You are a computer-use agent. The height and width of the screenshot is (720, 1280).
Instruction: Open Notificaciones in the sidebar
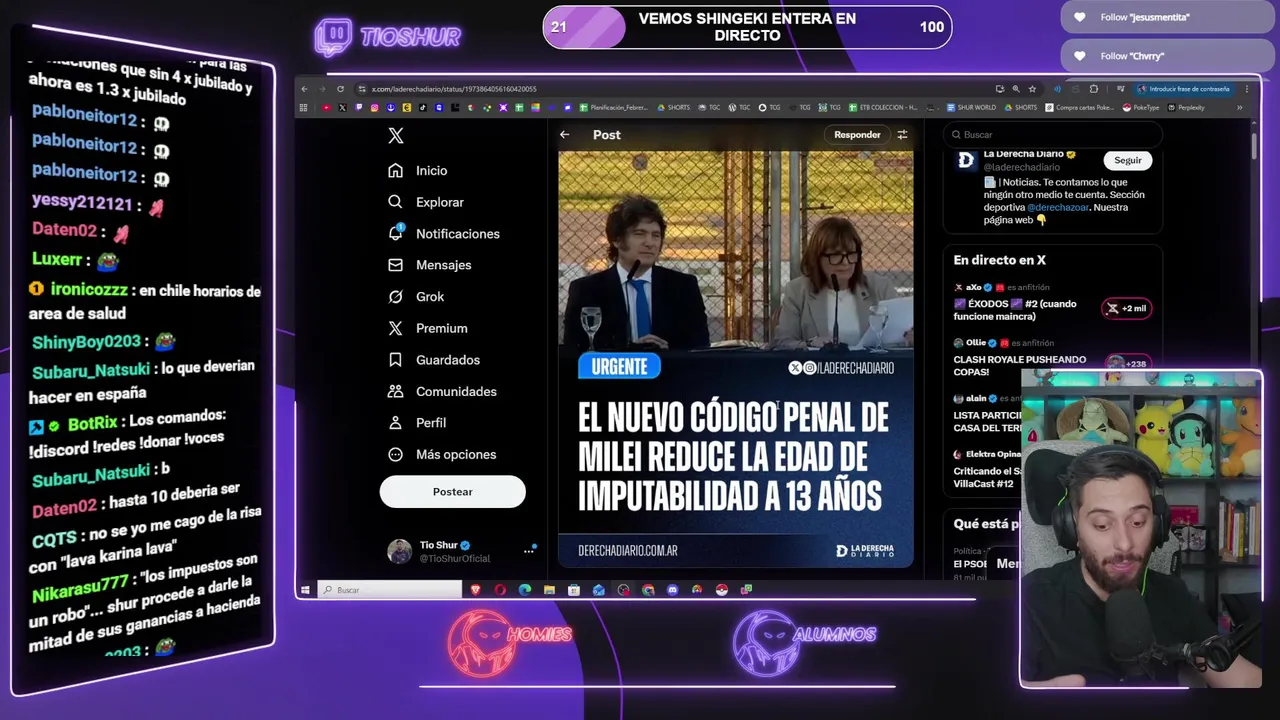click(444, 233)
